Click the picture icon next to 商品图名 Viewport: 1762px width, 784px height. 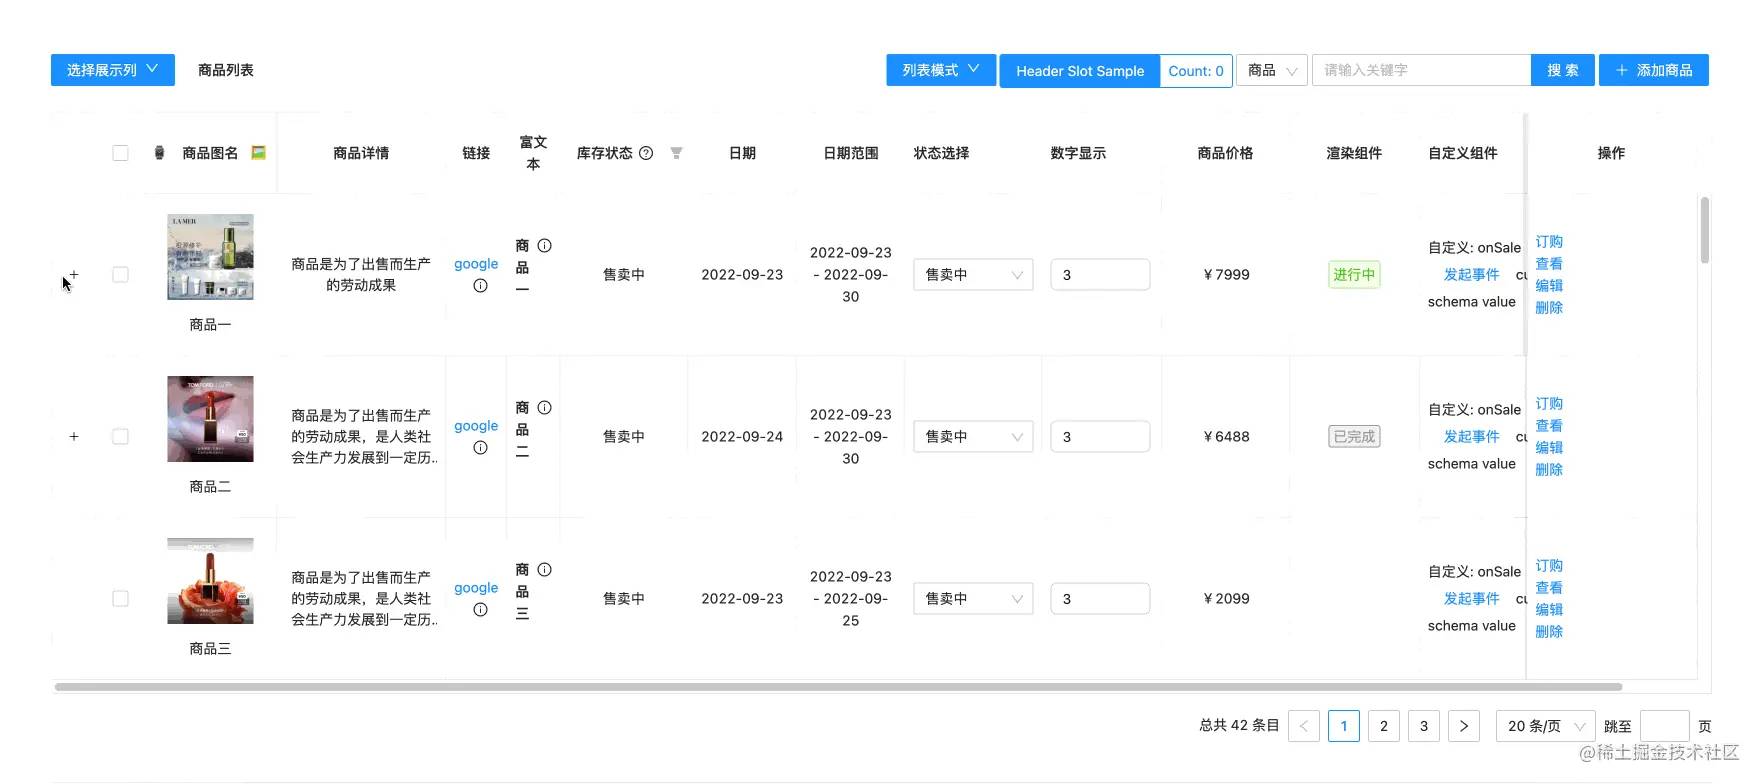[x=258, y=153]
